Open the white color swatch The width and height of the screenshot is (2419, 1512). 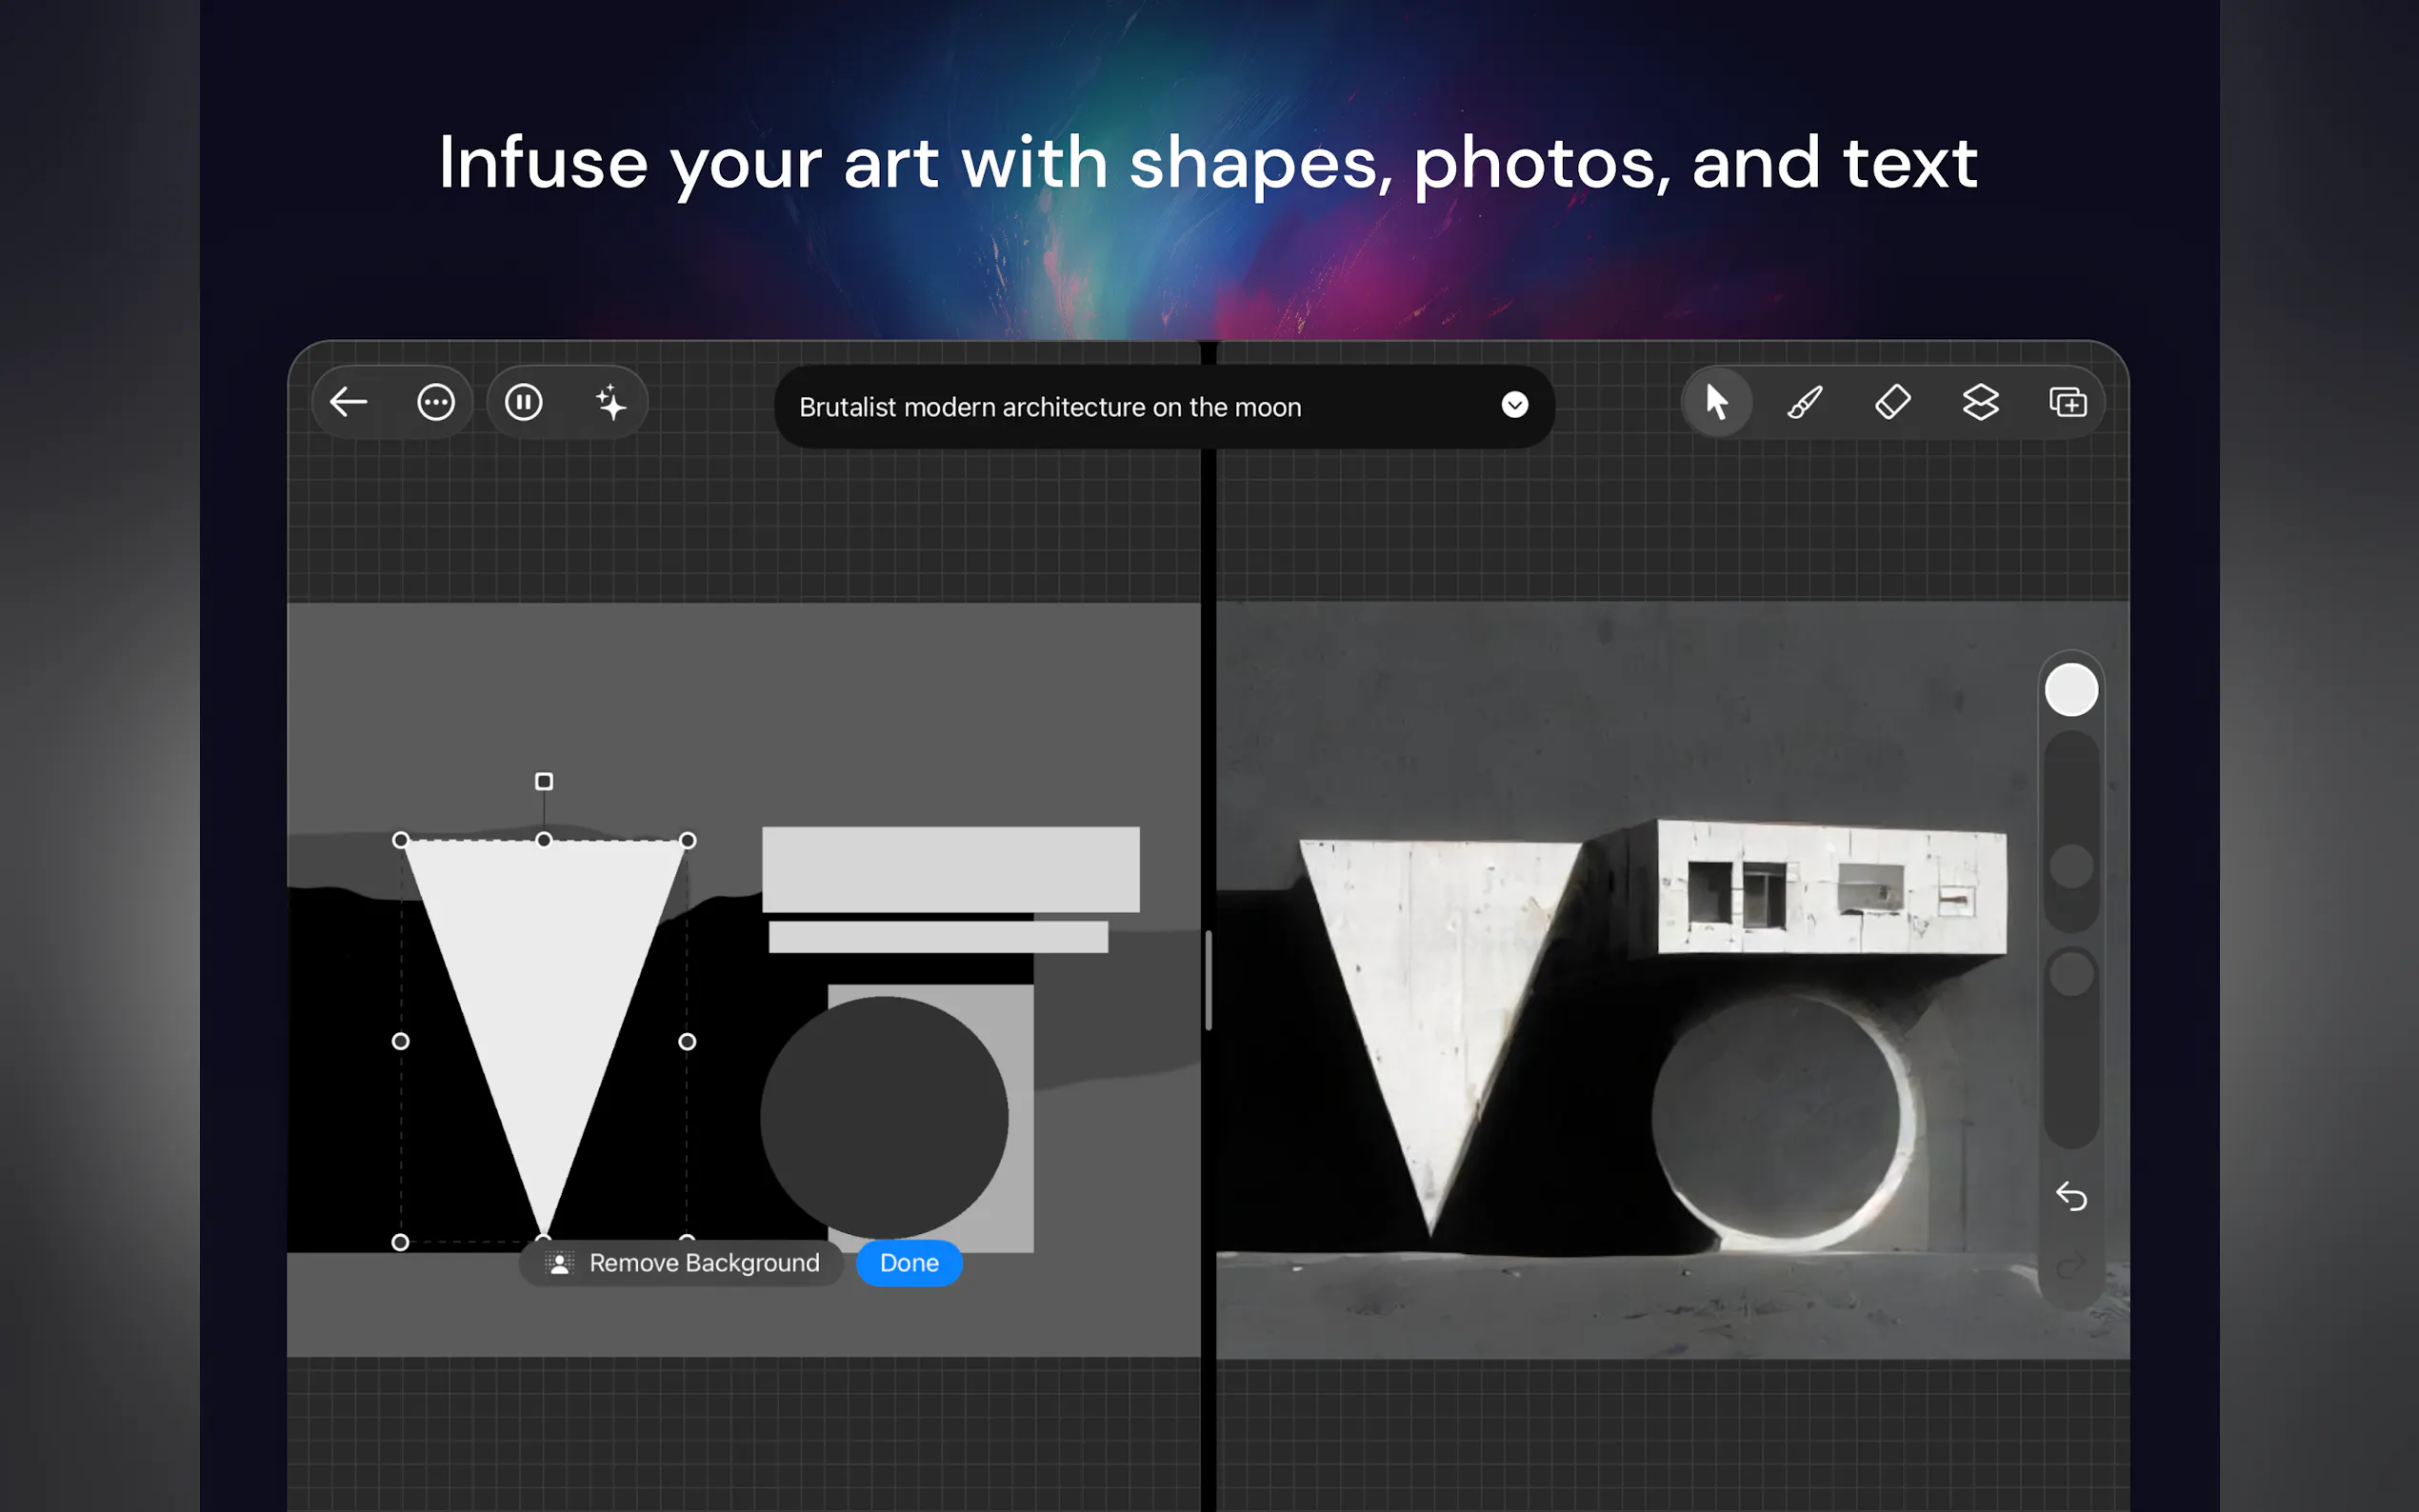(2071, 690)
